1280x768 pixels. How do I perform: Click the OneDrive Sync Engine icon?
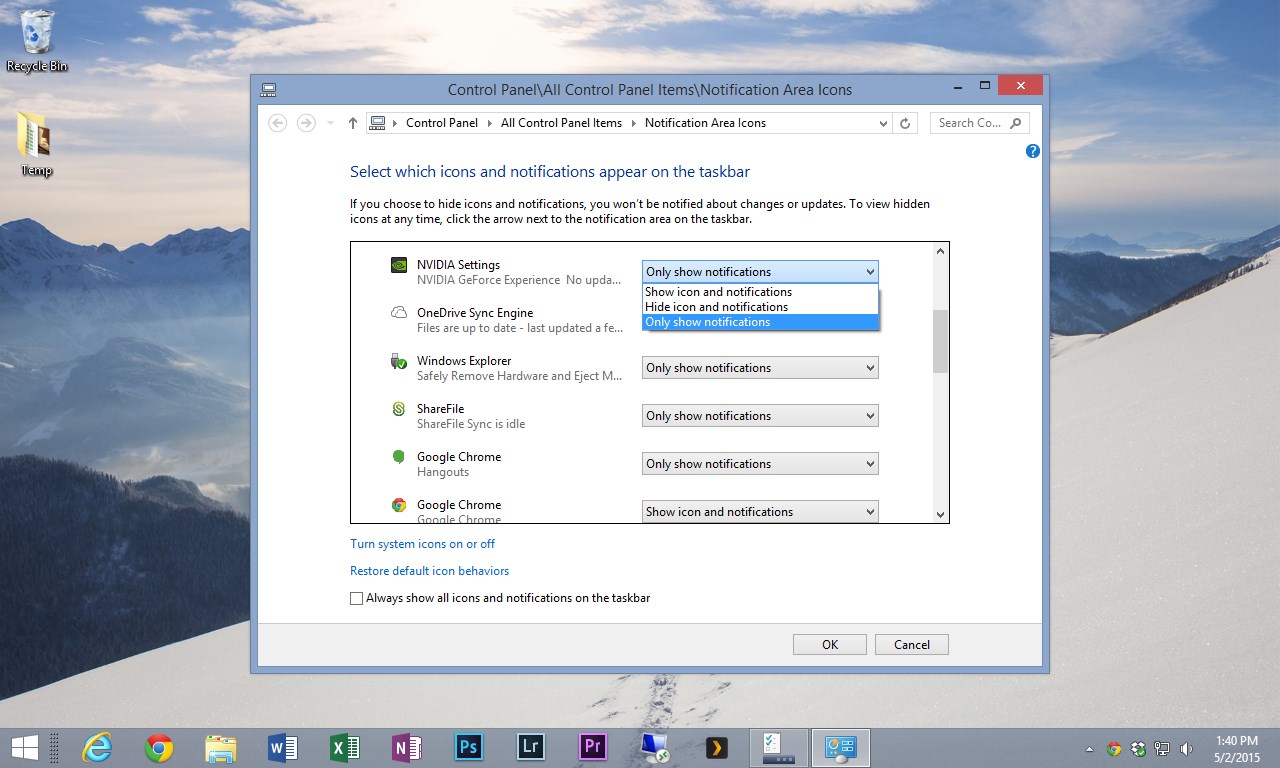398,314
